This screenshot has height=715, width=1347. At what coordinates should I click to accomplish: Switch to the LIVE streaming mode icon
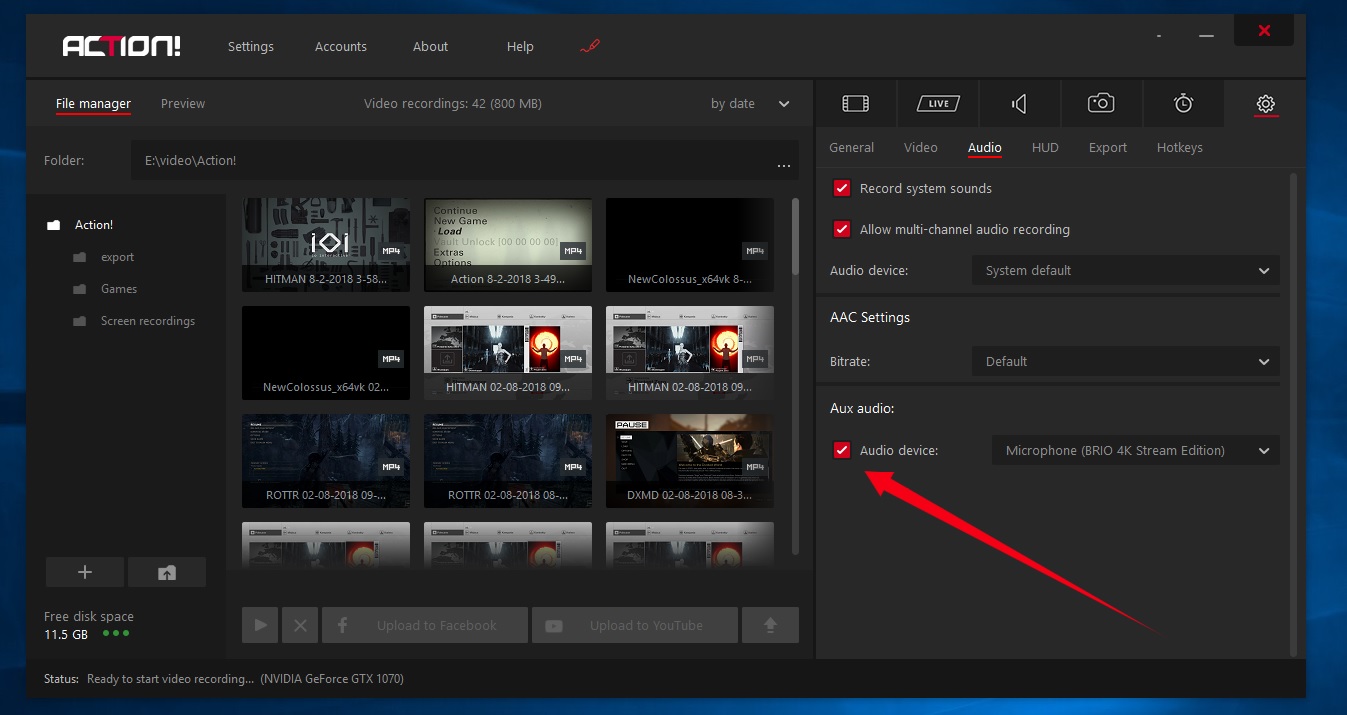(937, 104)
